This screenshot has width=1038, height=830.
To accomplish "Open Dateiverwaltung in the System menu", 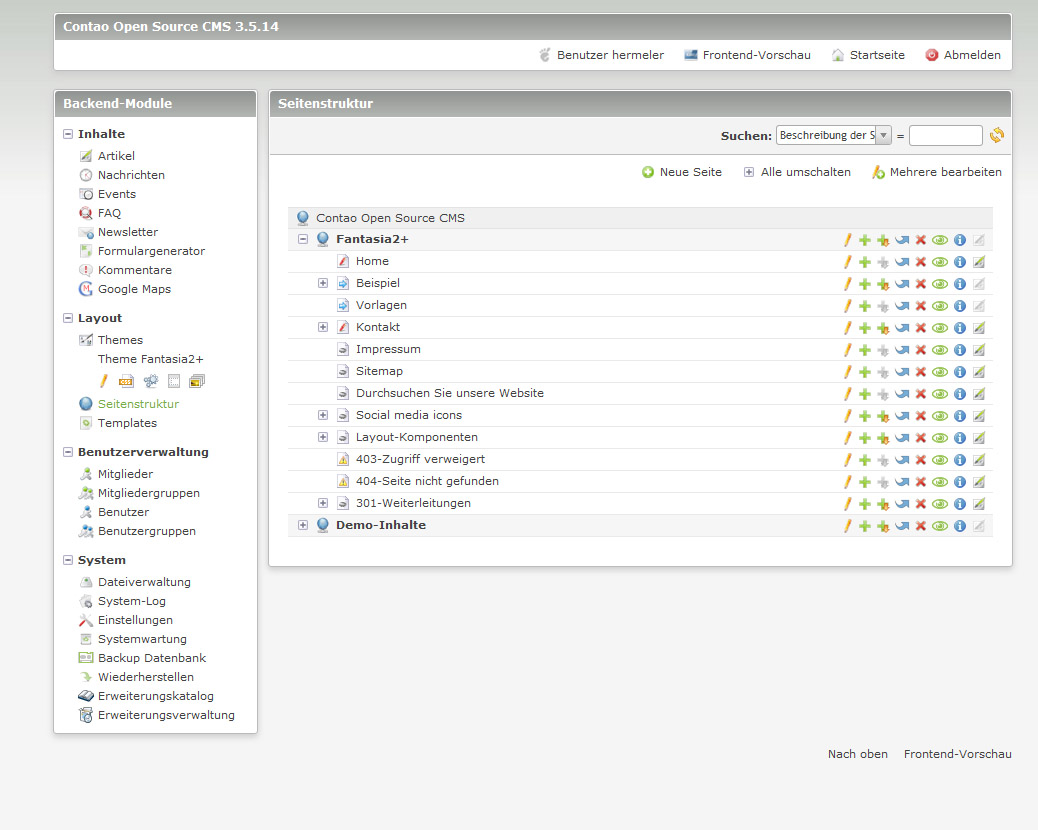I will pyautogui.click(x=144, y=582).
